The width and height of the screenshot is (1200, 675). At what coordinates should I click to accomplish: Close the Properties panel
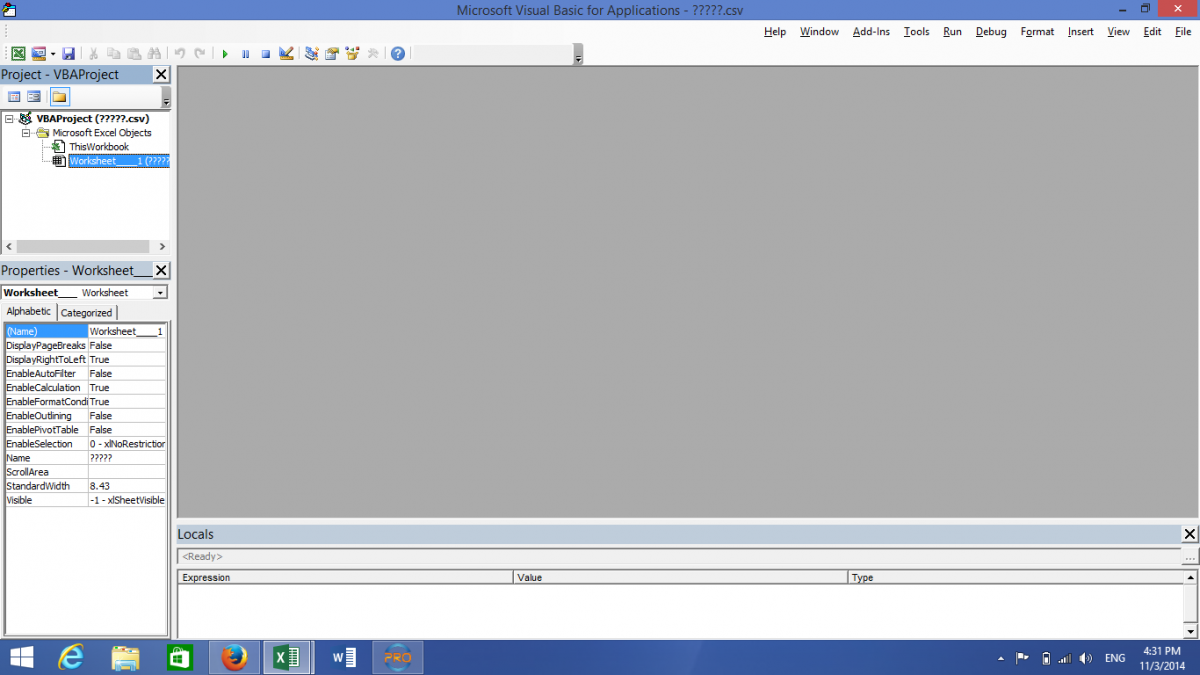pyautogui.click(x=161, y=271)
